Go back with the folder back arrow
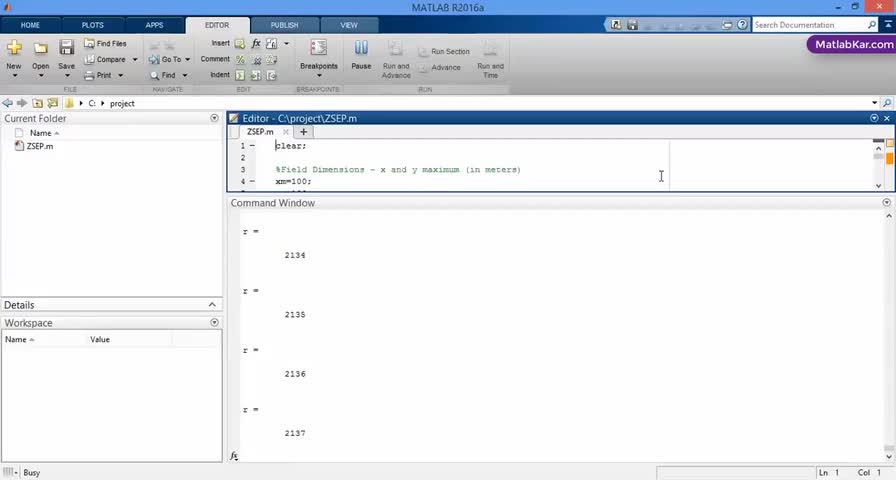This screenshot has height=480, width=896. click(x=7, y=103)
